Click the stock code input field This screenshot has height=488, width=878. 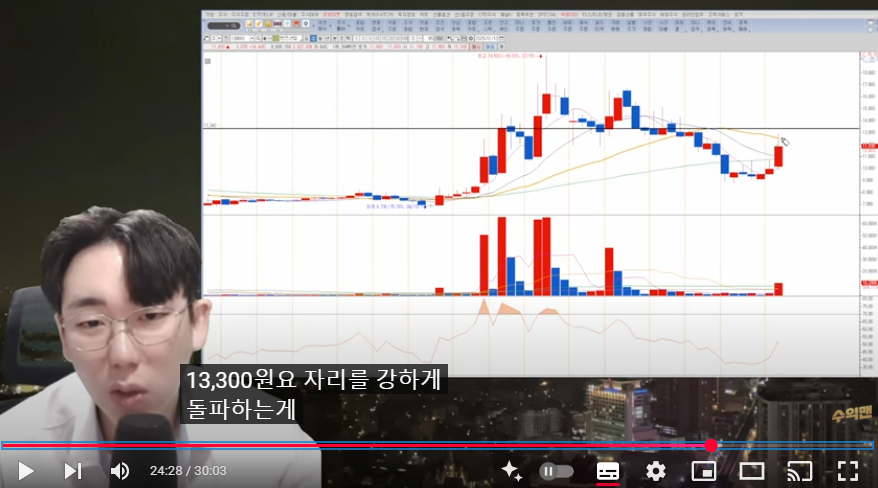coord(240,38)
